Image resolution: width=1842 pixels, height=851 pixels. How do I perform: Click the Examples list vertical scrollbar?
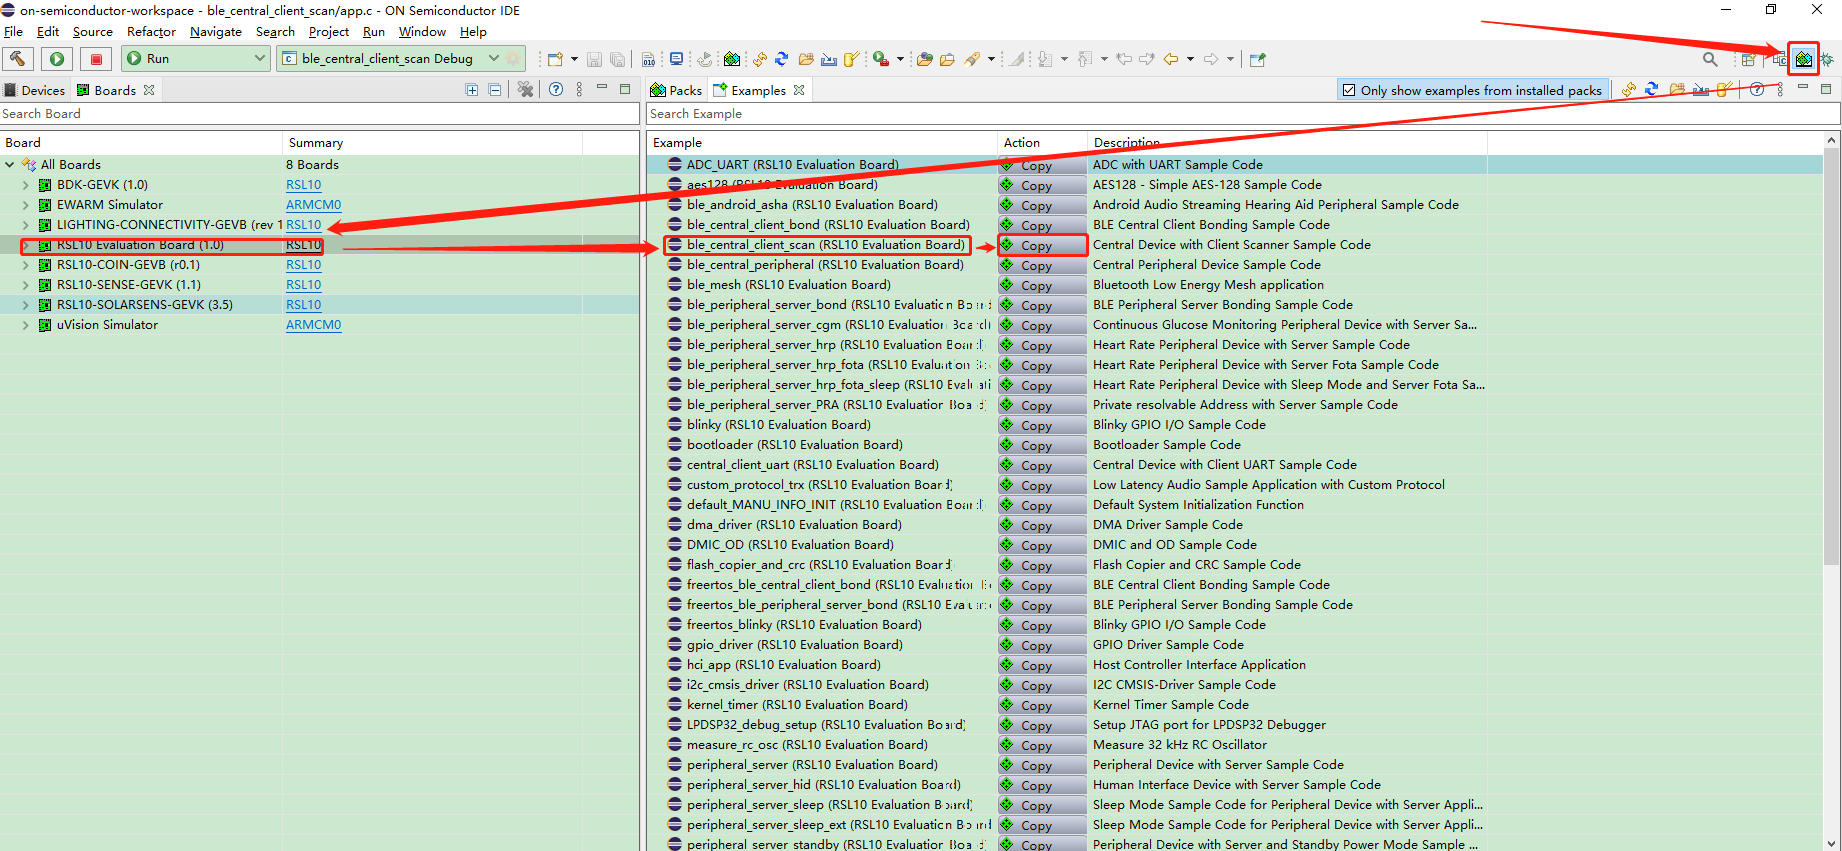1832,355
